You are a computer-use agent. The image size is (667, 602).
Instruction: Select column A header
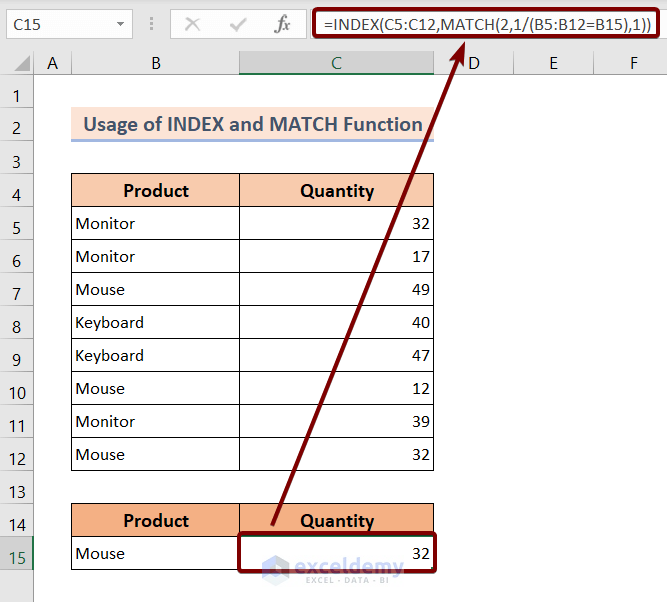(x=53, y=63)
